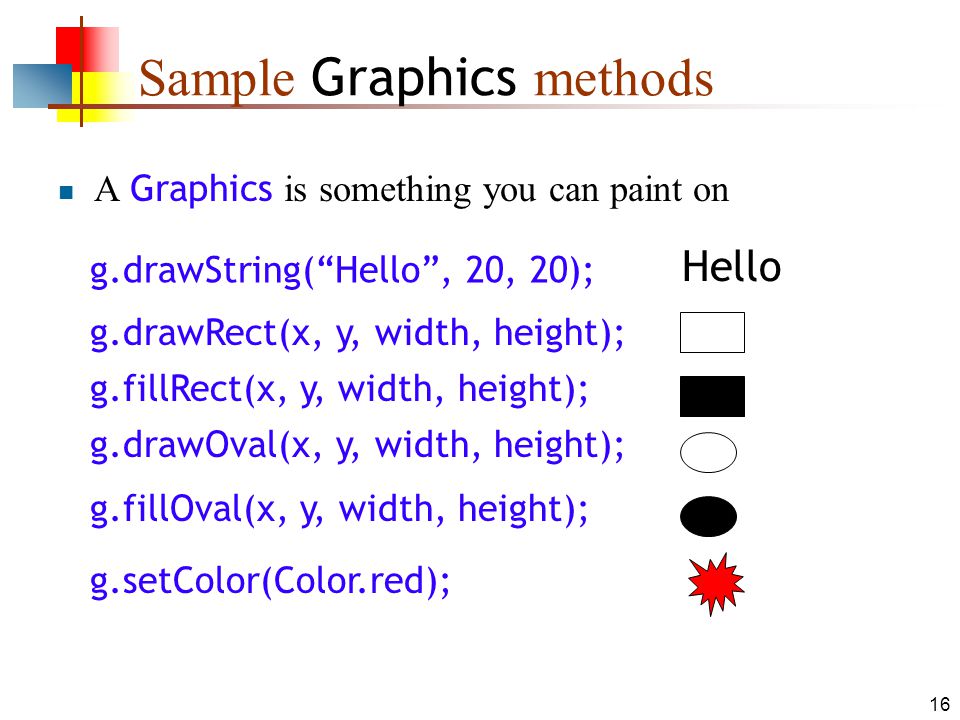Click the g.setColor(Color.red) line
This screenshot has width=960, height=720.
coord(270,581)
